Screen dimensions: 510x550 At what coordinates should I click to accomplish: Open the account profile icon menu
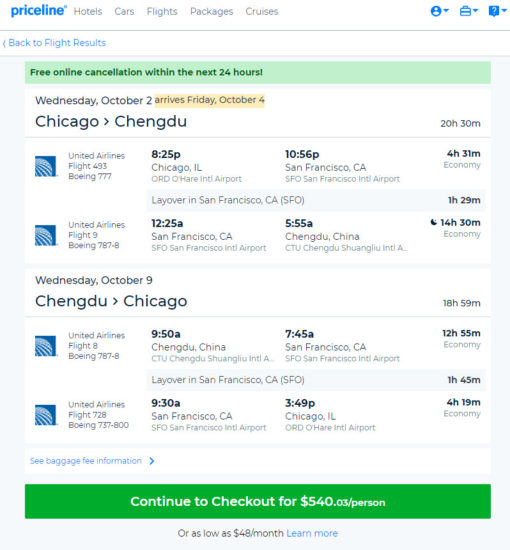(x=436, y=11)
